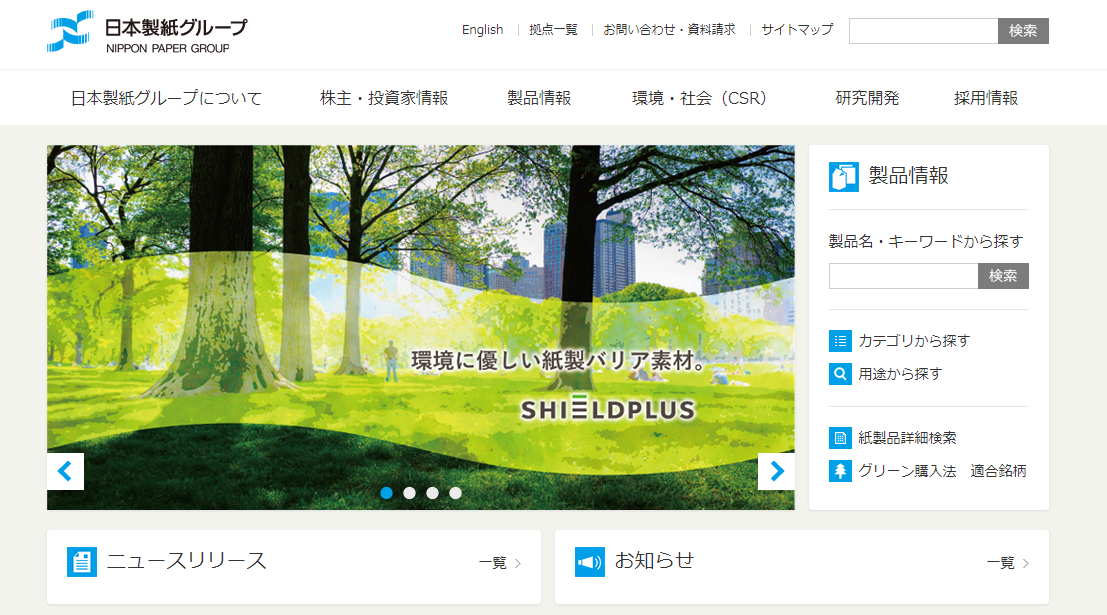This screenshot has width=1107, height=615.
Task: Open 紙製品詳細検索 link
Action: 907,438
